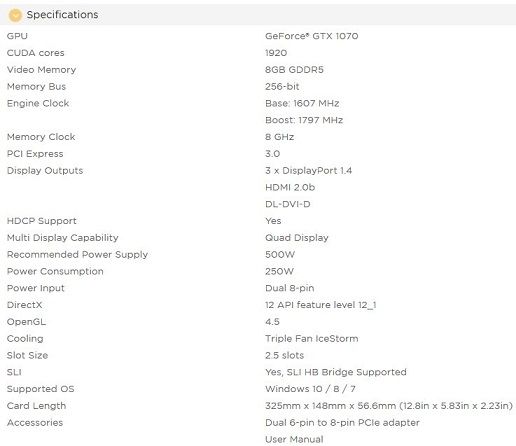Collapse the Specifications section chevron icon
This screenshot has height=446, width=516.
(15, 15)
